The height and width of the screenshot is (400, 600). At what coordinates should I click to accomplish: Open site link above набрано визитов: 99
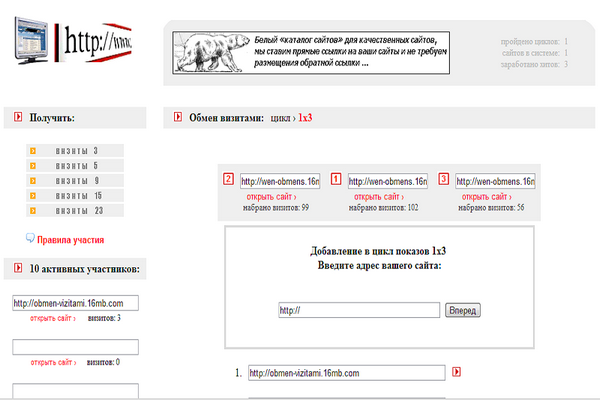271,197
